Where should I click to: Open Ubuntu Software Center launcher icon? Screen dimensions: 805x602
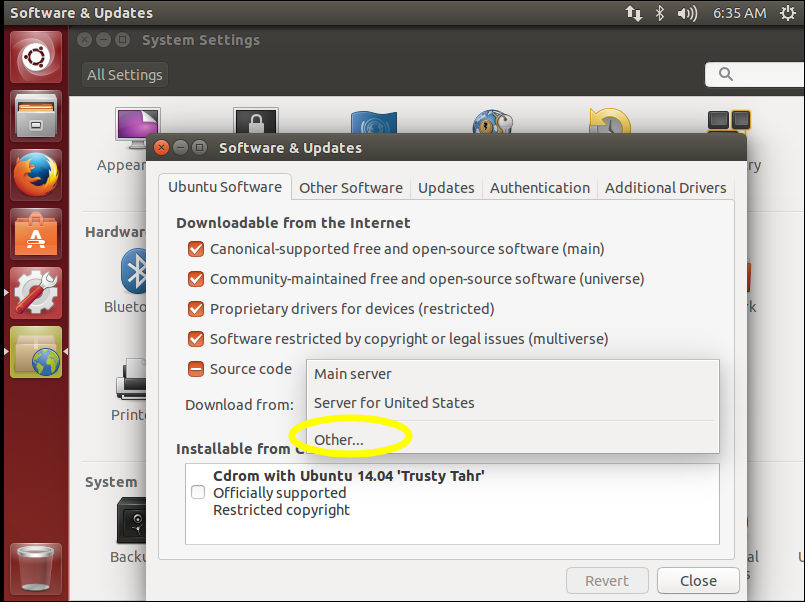[36, 234]
